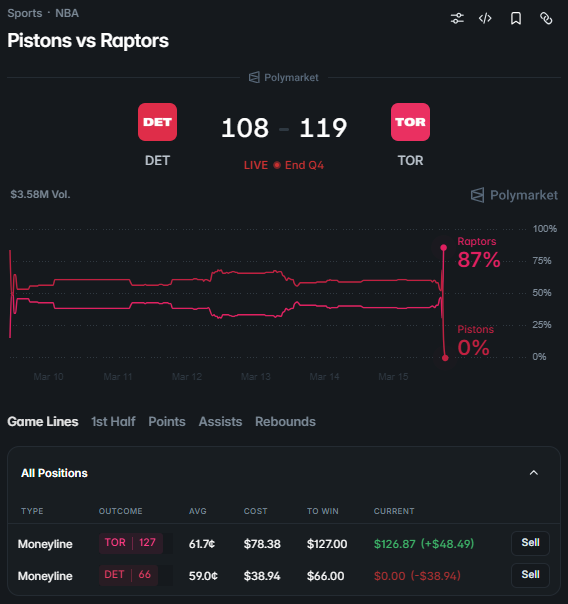Click the COST column header

click(255, 511)
